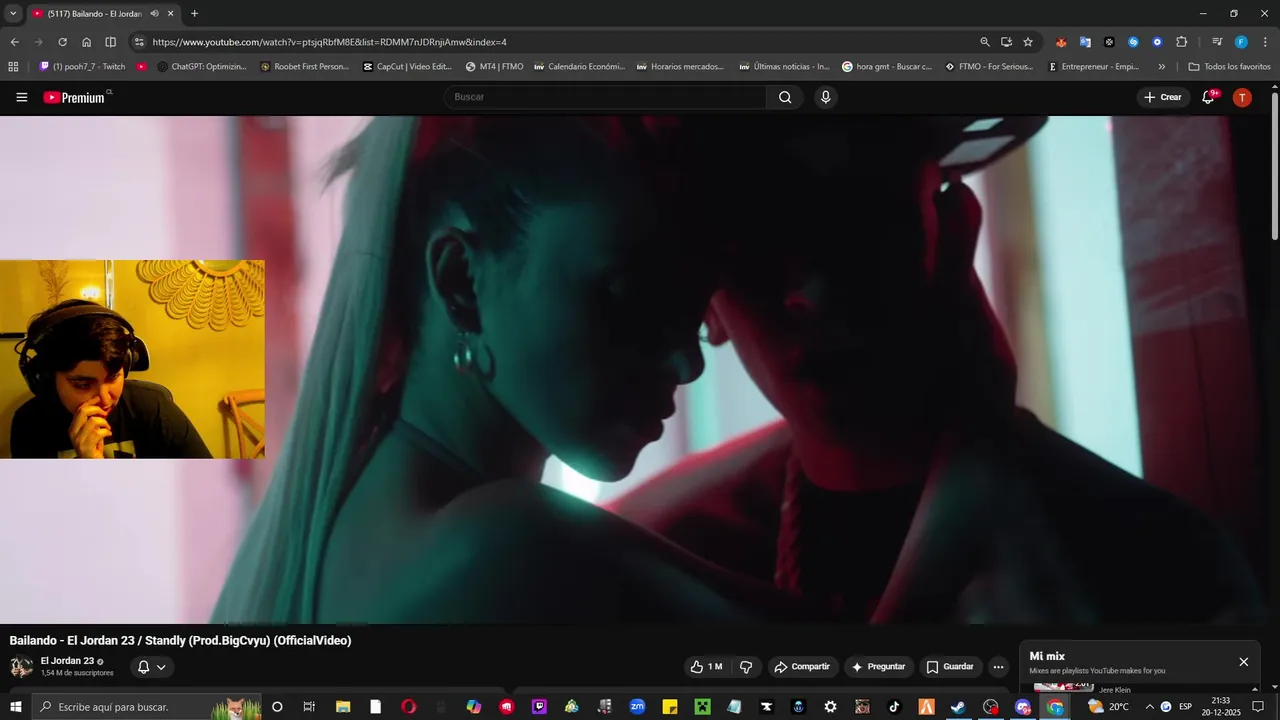The width and height of the screenshot is (1280, 720).
Task: Save video with the Guardar button
Action: [x=950, y=667]
